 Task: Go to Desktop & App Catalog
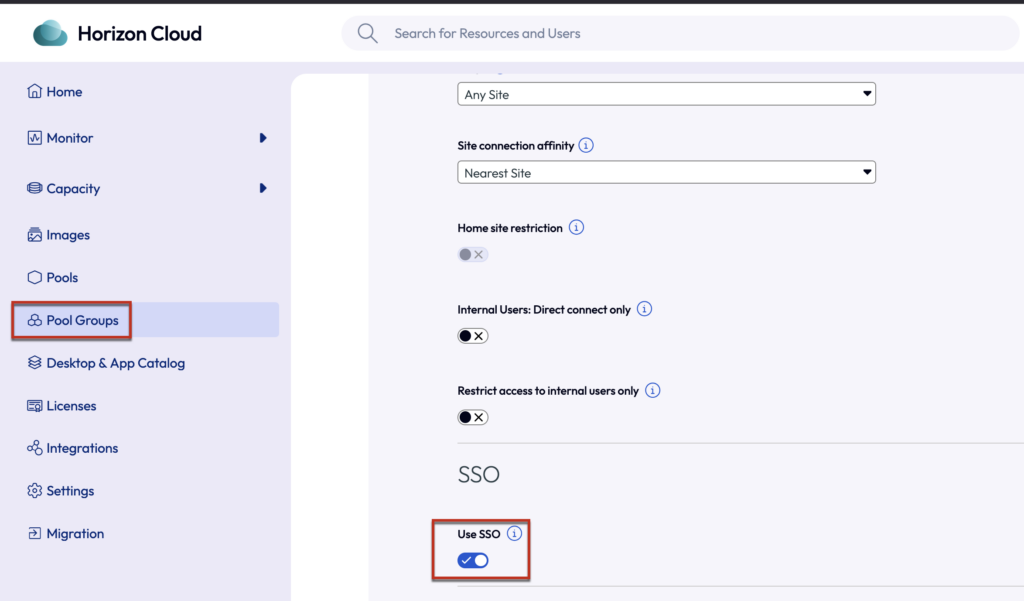coord(115,363)
